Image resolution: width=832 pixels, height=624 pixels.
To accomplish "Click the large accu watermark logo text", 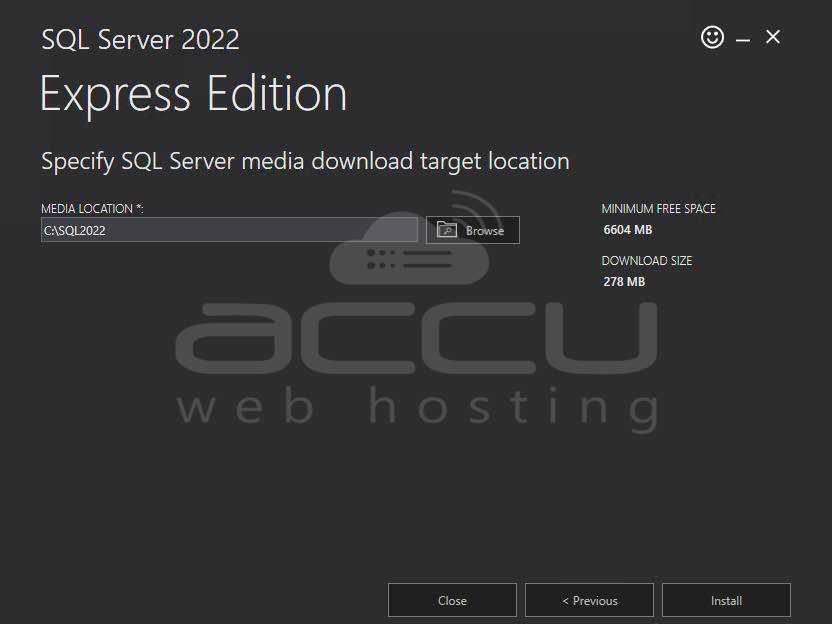I will [x=415, y=338].
